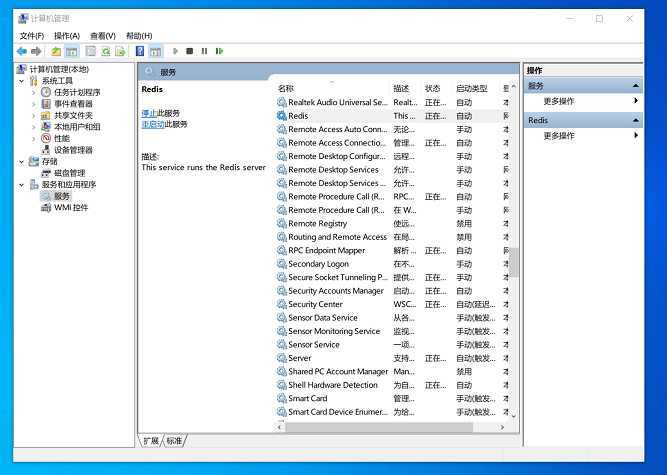
Task: Select the Shell Hardware Detection service row
Action: click(x=391, y=385)
